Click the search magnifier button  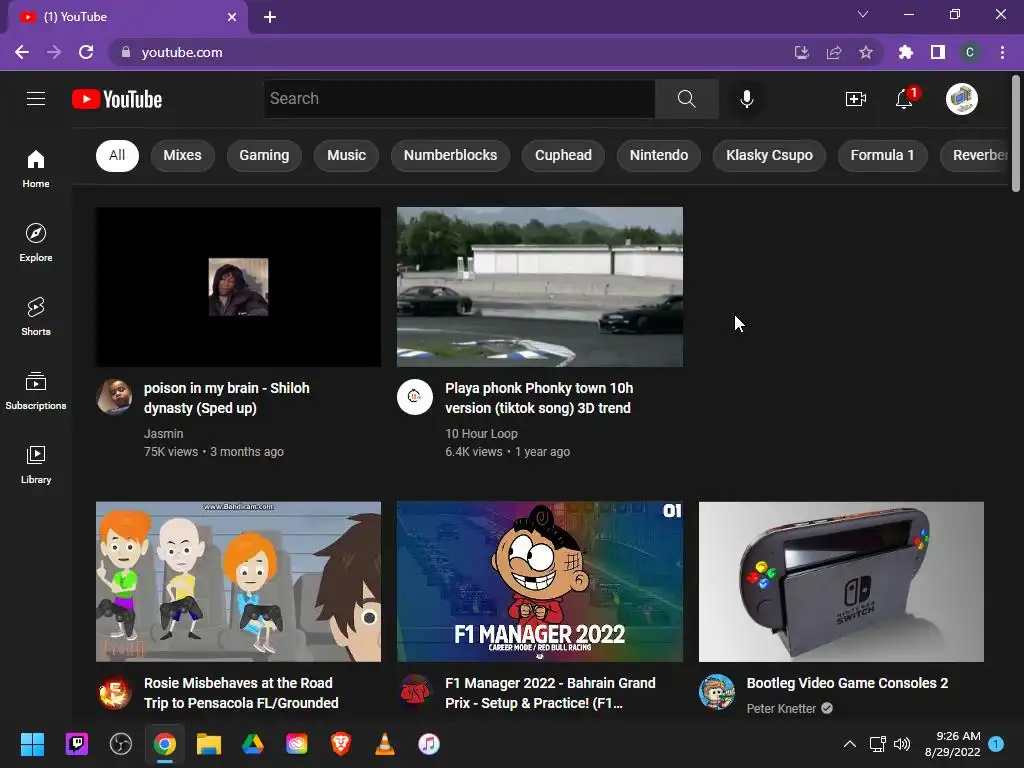pyautogui.click(x=686, y=99)
